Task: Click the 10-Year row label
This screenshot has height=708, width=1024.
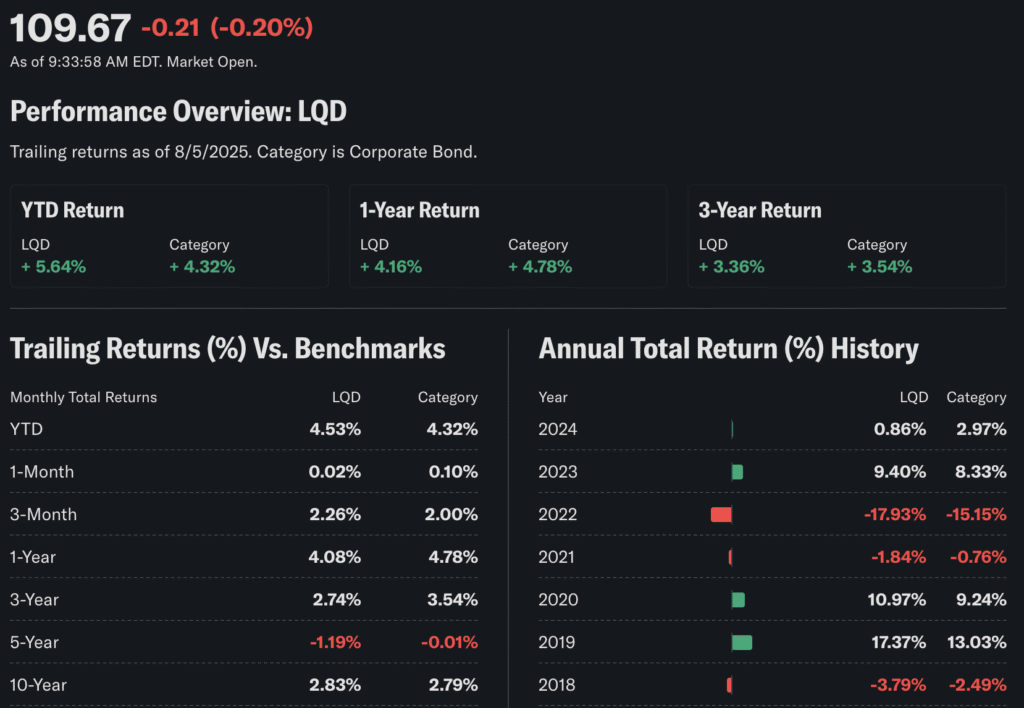Action: click(x=38, y=685)
